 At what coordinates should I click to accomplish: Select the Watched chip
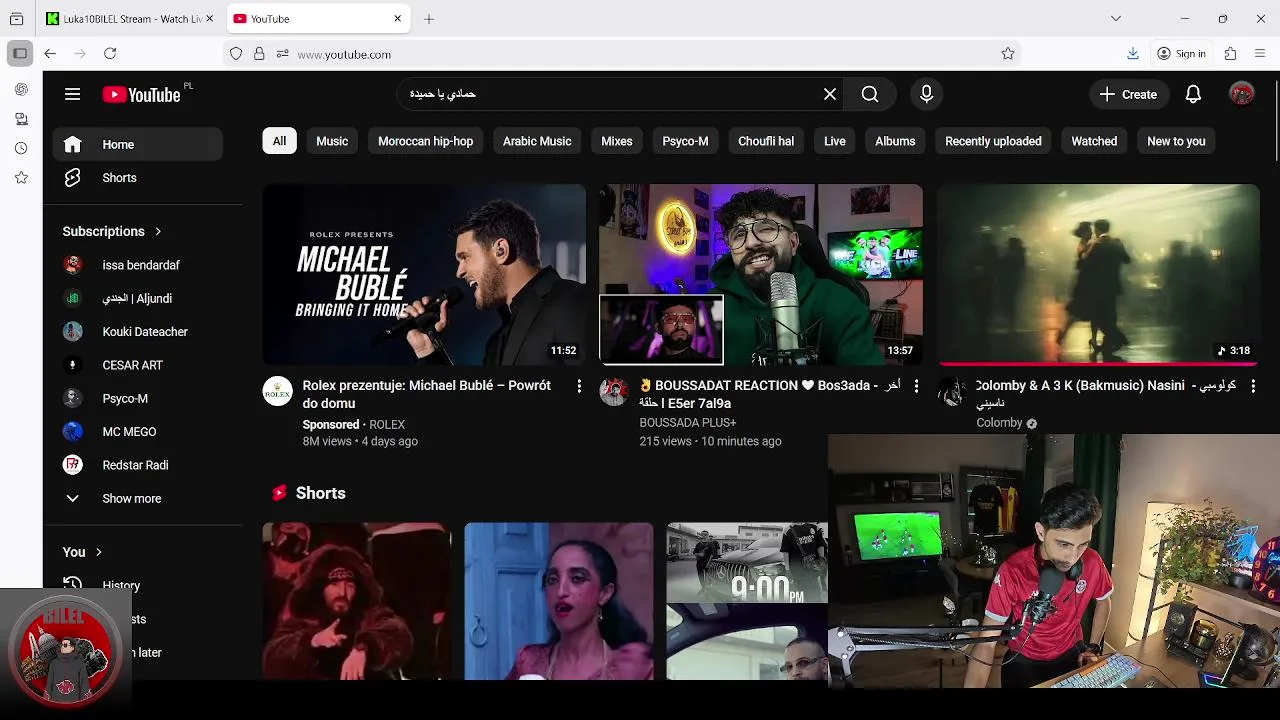click(1094, 141)
